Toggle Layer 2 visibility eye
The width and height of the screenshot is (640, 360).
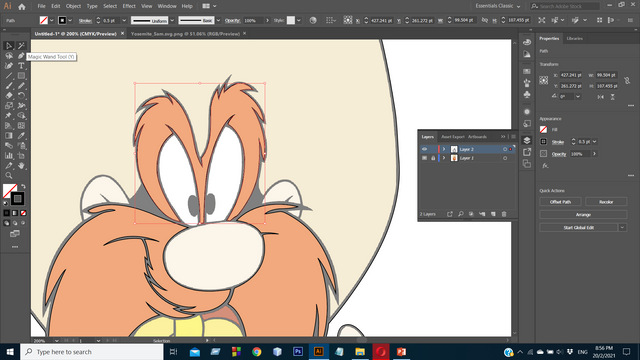click(x=424, y=149)
